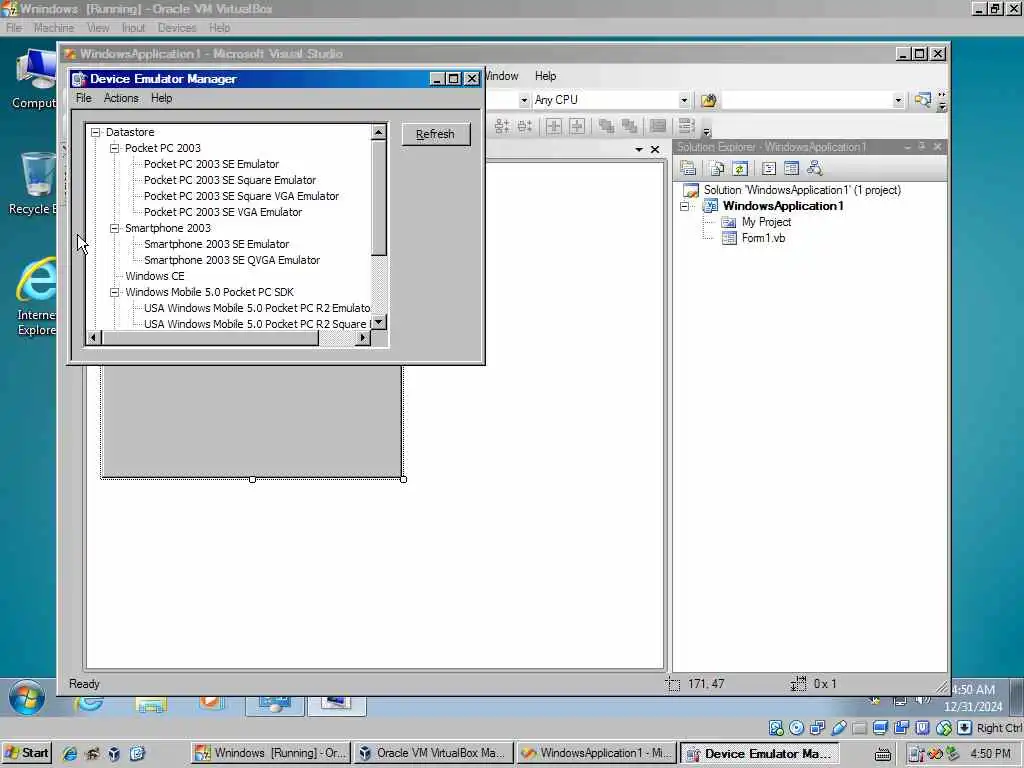The height and width of the screenshot is (768, 1024).
Task: Click the Center Vertically layout icon
Action: (577, 126)
